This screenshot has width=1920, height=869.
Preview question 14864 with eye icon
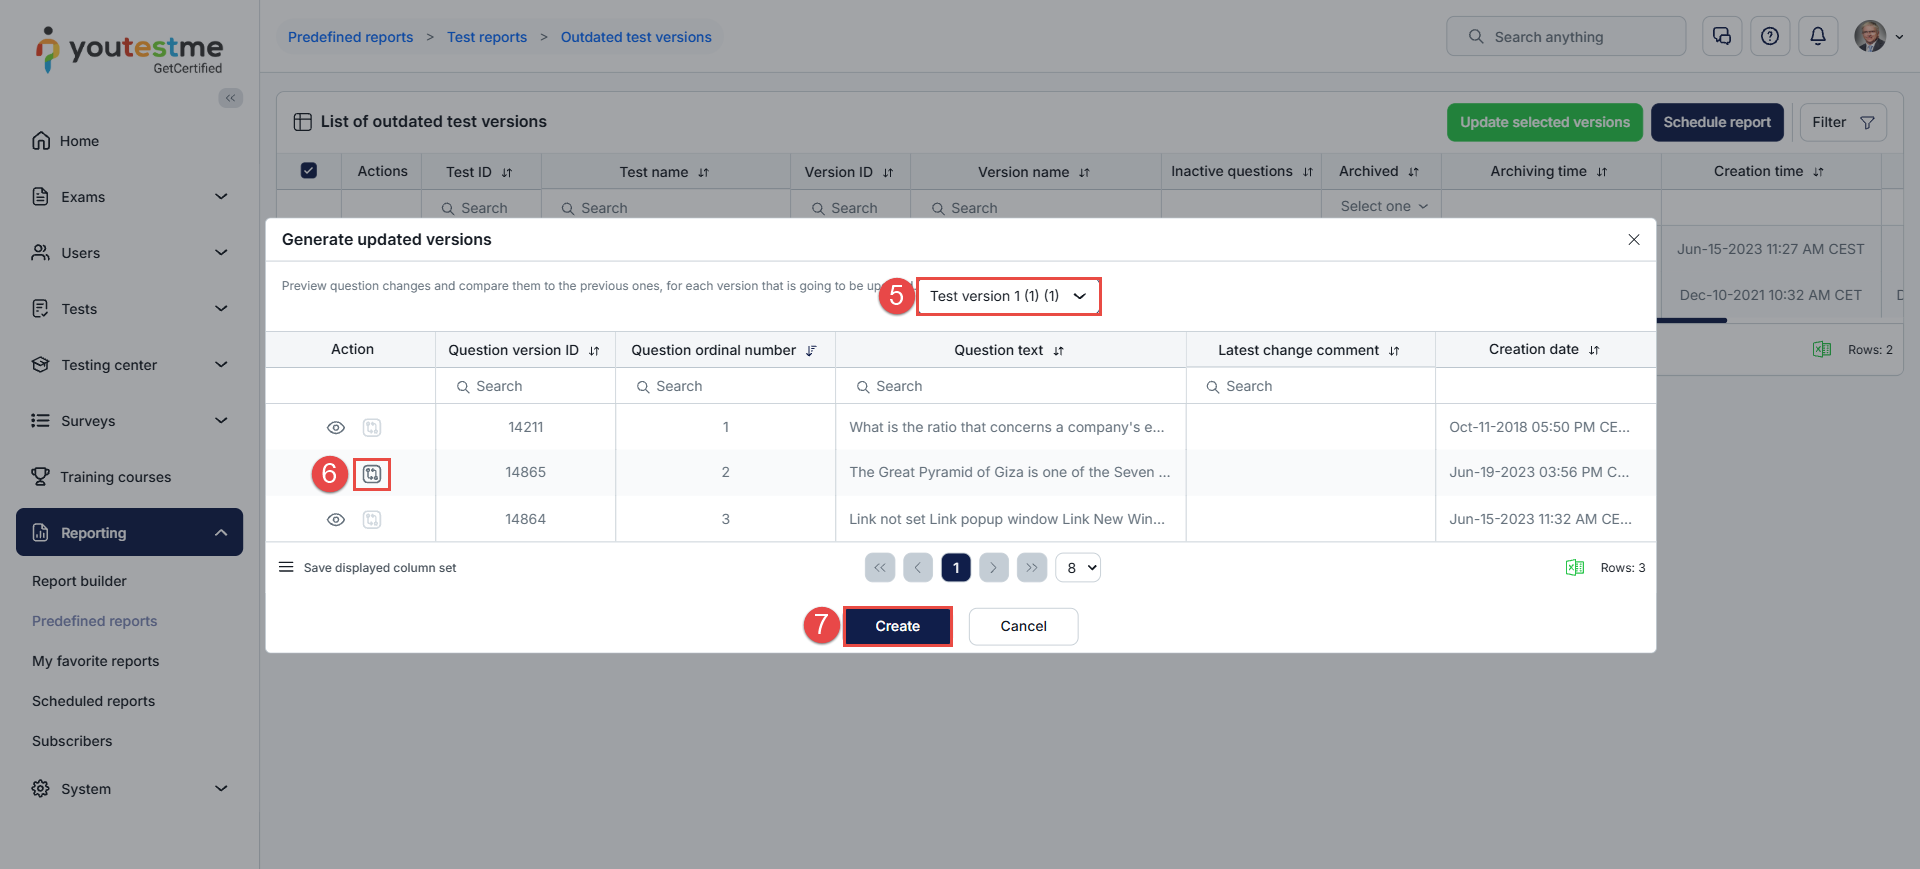click(x=336, y=520)
